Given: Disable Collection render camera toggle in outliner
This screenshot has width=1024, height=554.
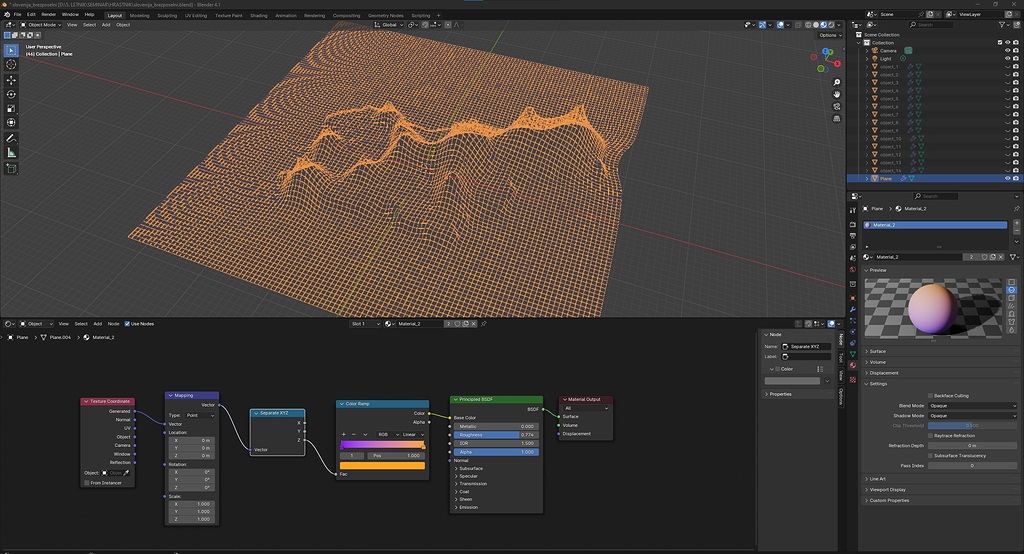Looking at the screenshot, I should click(x=1016, y=42).
